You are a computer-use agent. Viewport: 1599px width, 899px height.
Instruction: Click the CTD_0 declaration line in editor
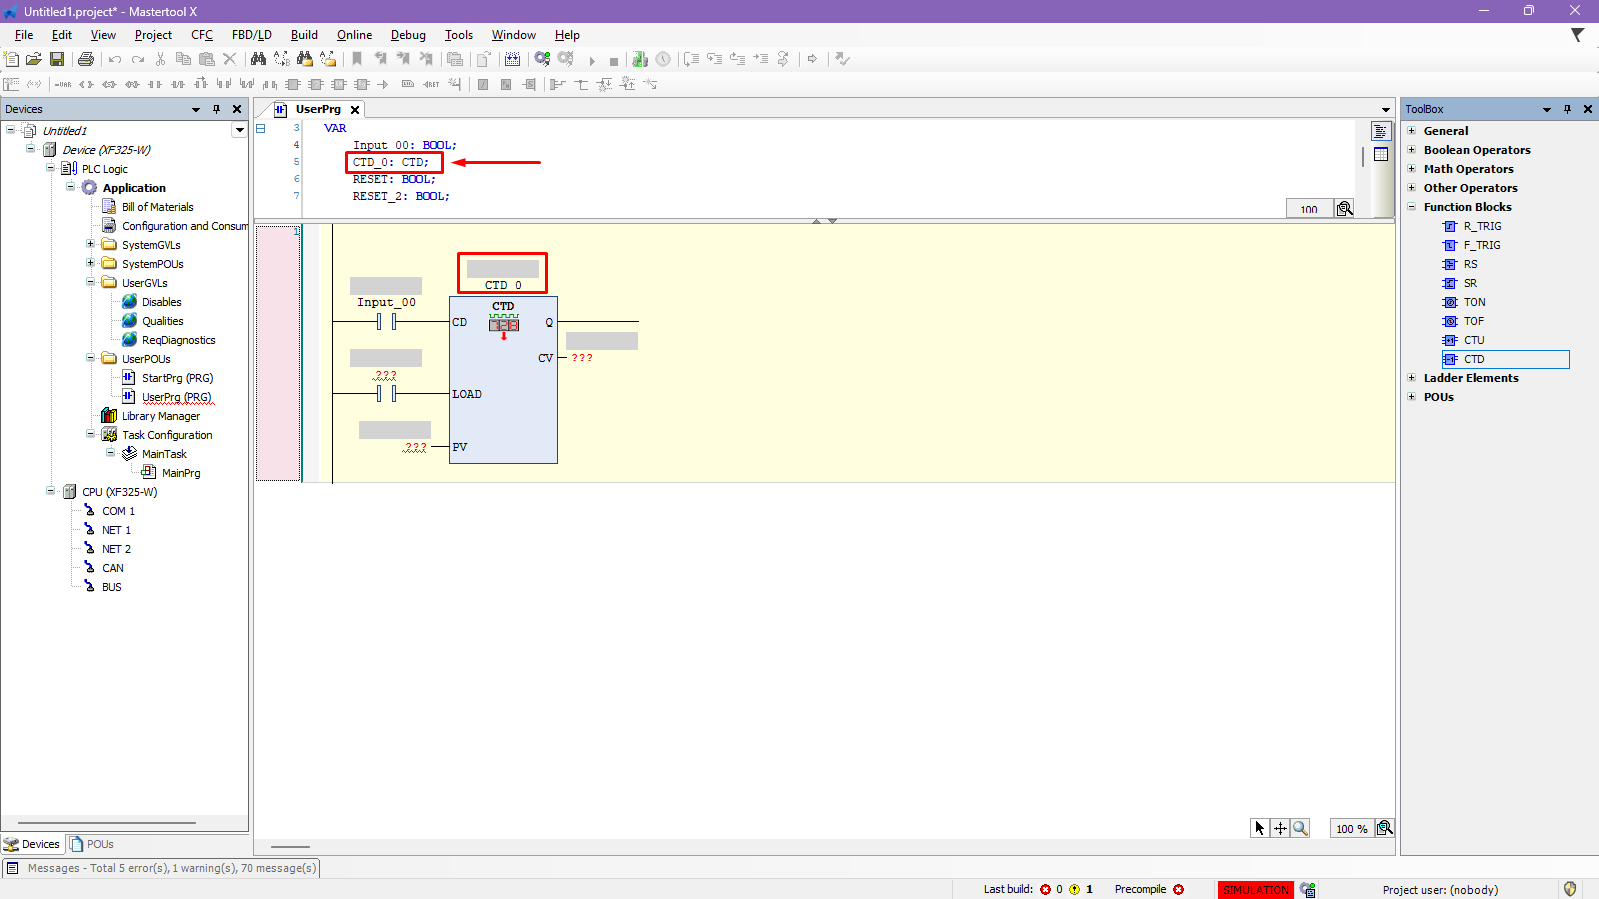[391, 162]
